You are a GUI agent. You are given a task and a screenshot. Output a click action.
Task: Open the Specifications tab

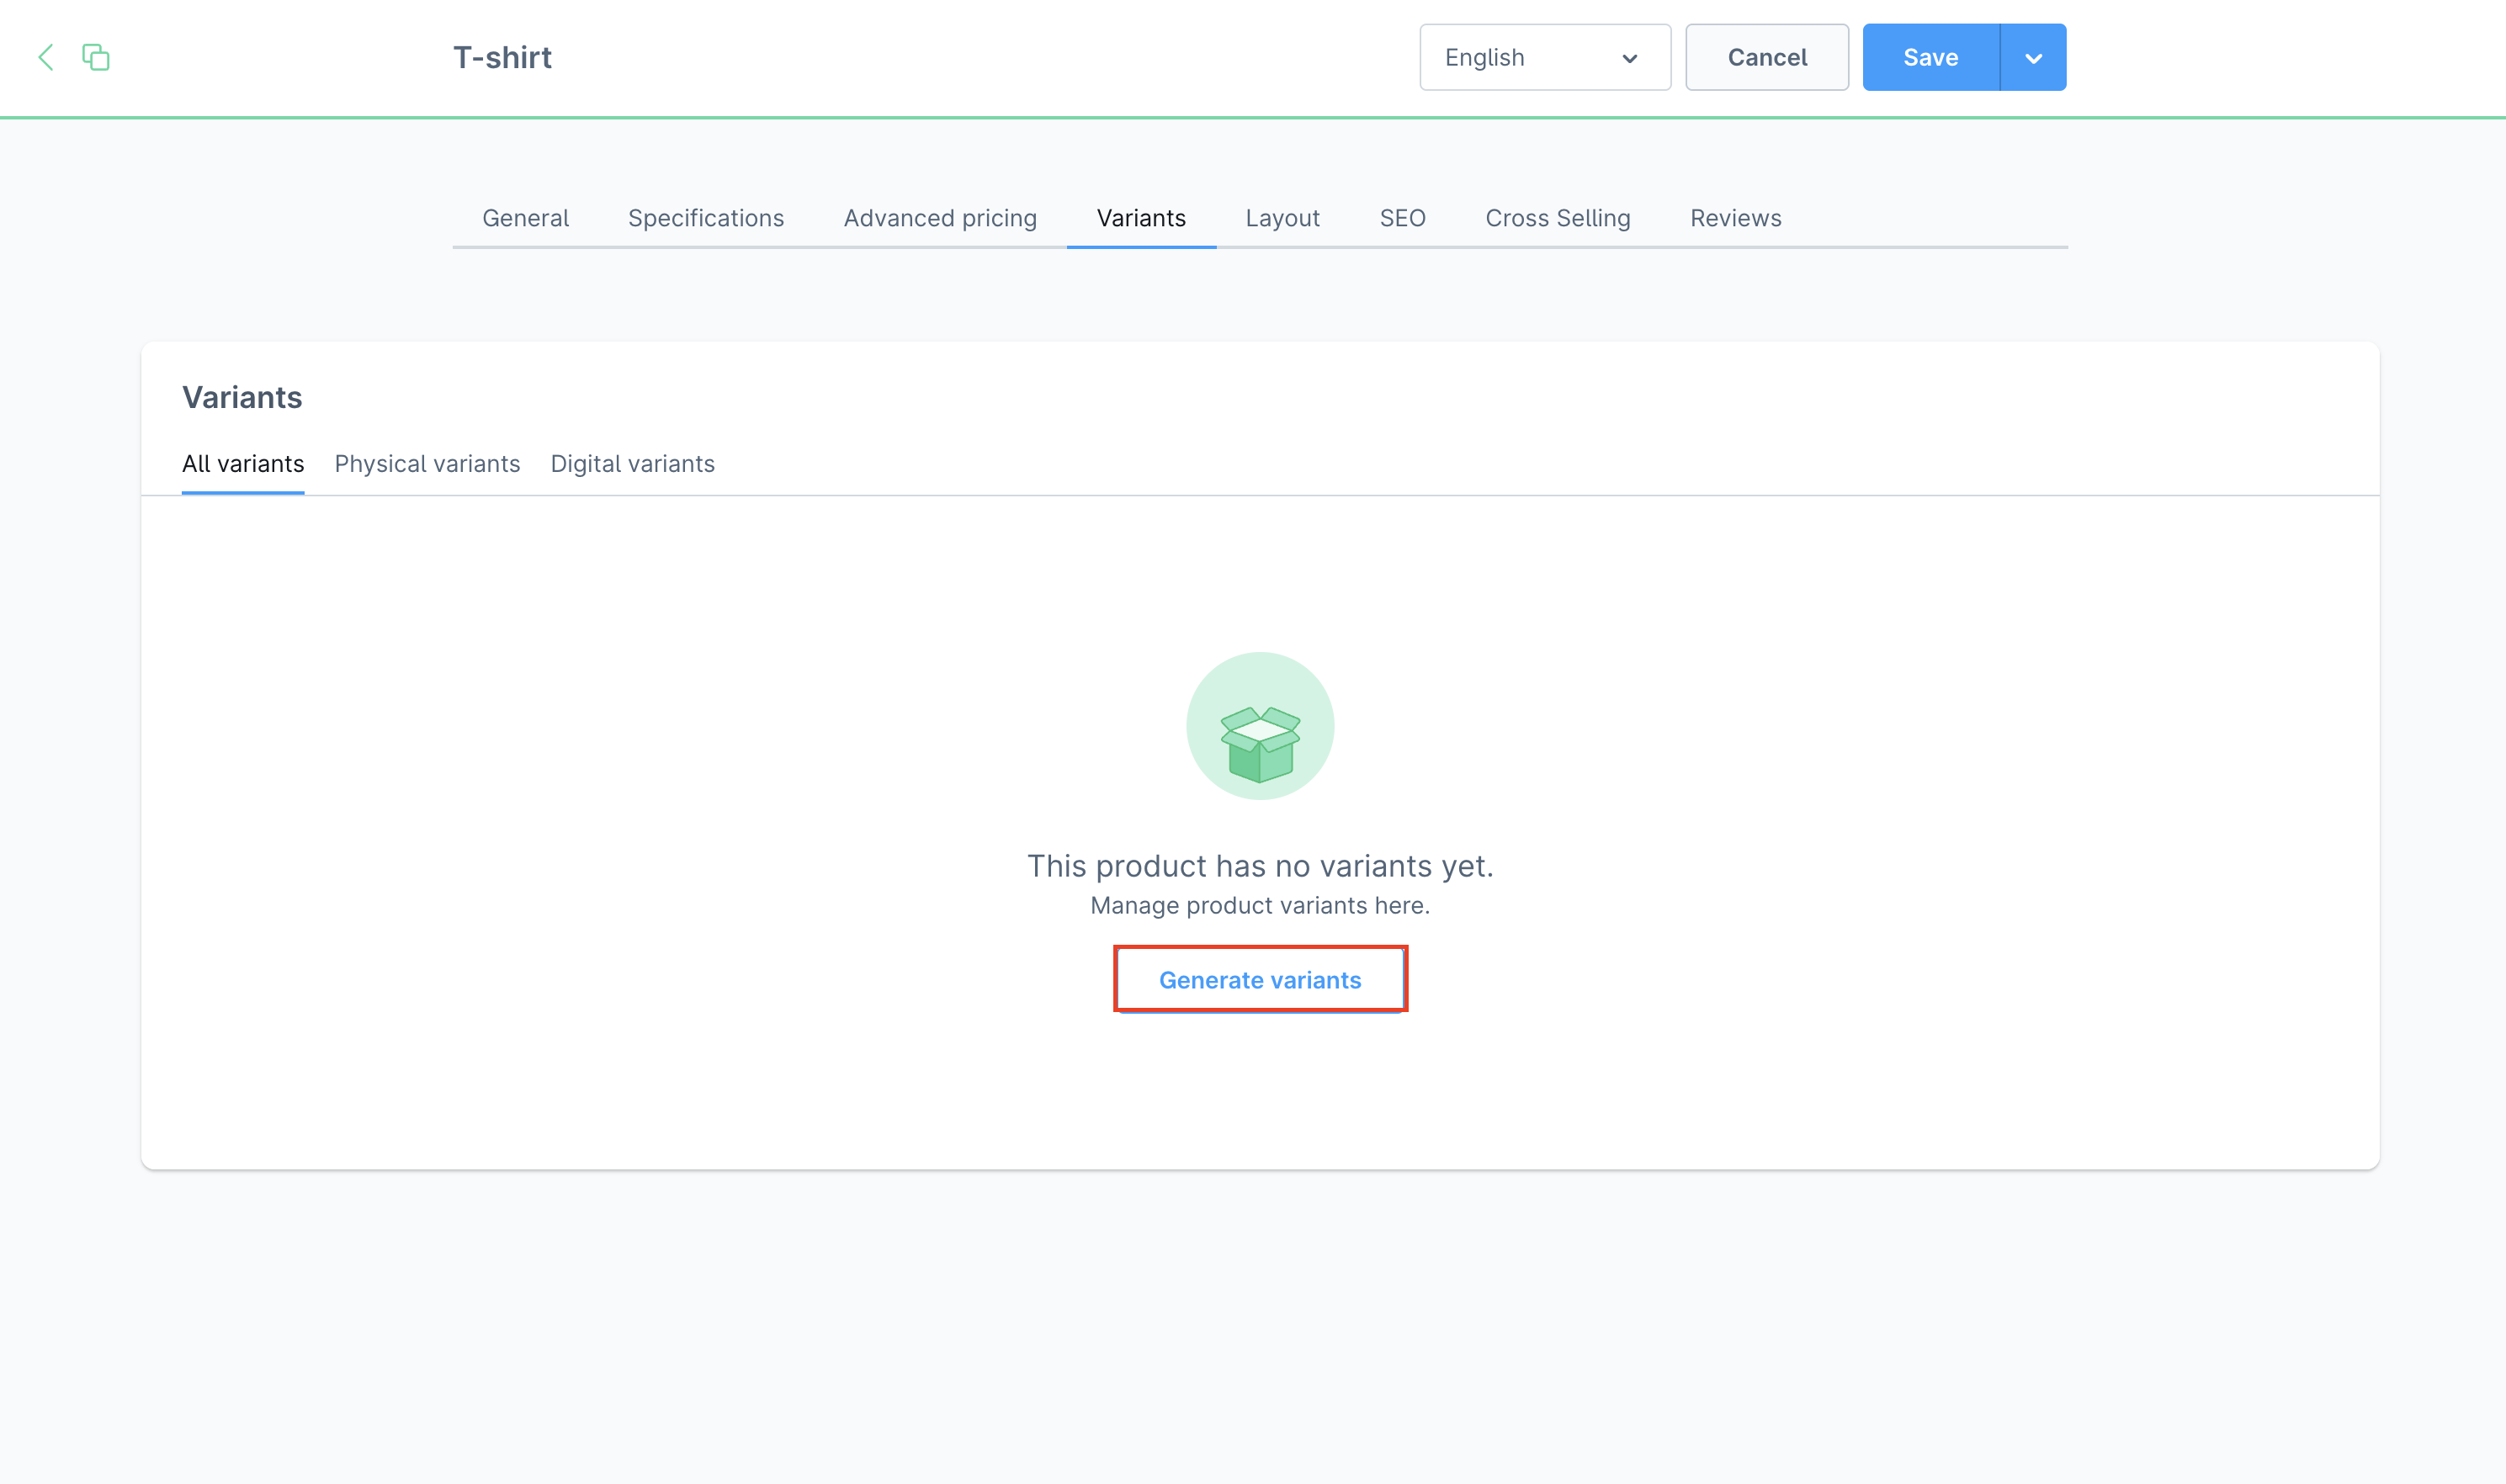(x=705, y=218)
